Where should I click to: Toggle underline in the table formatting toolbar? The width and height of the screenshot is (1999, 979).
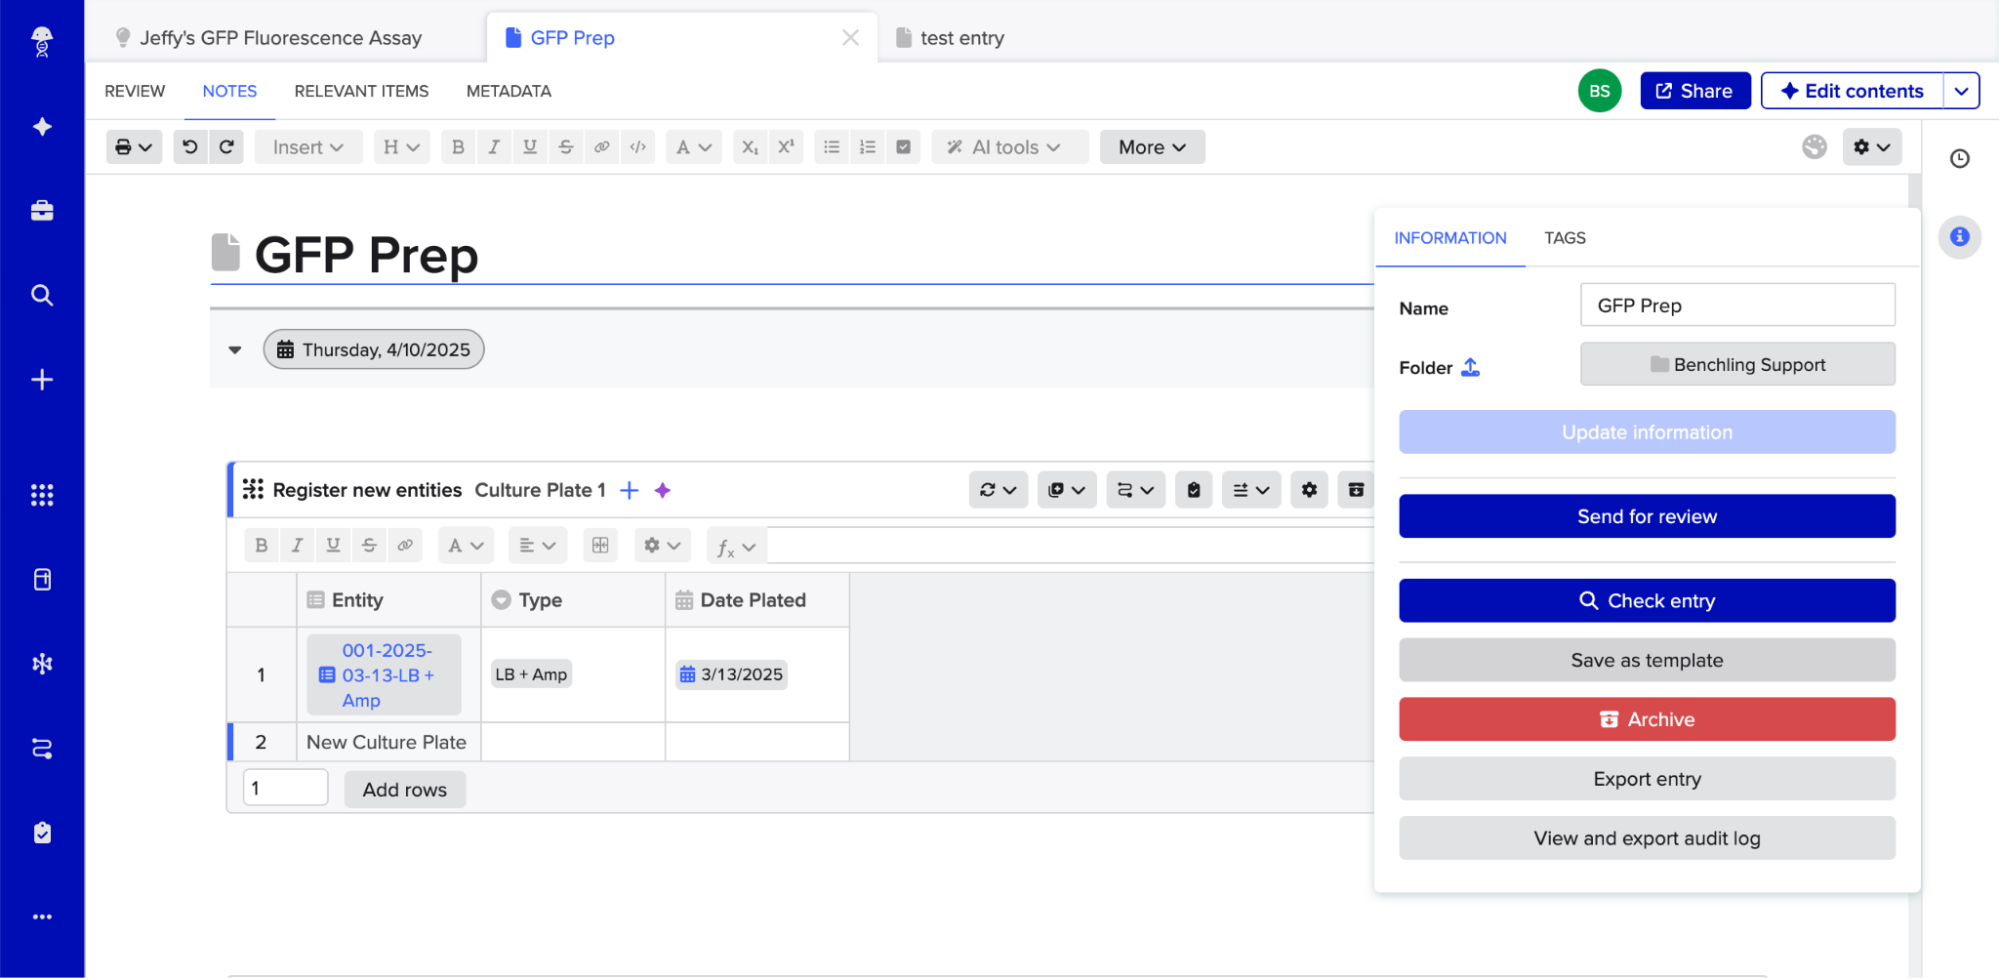coord(333,545)
